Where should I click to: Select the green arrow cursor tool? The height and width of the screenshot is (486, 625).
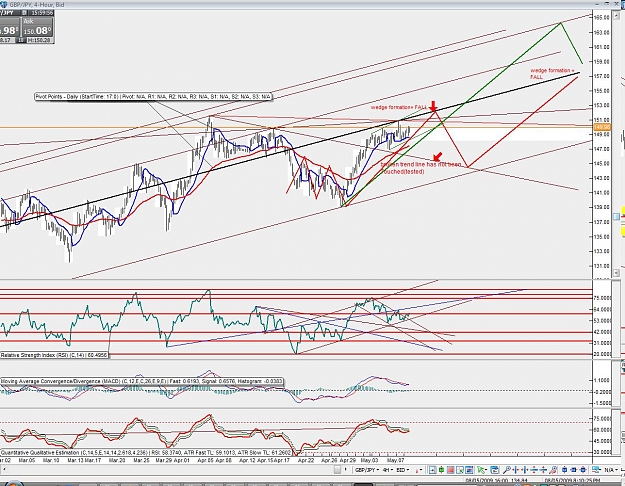click(x=481, y=470)
